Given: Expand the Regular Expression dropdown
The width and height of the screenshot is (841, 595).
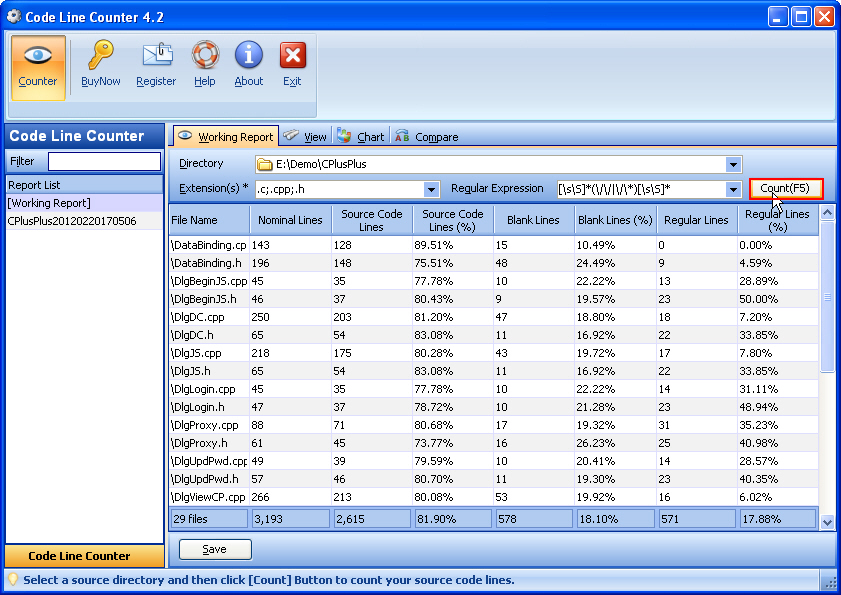Looking at the screenshot, I should [x=733, y=189].
